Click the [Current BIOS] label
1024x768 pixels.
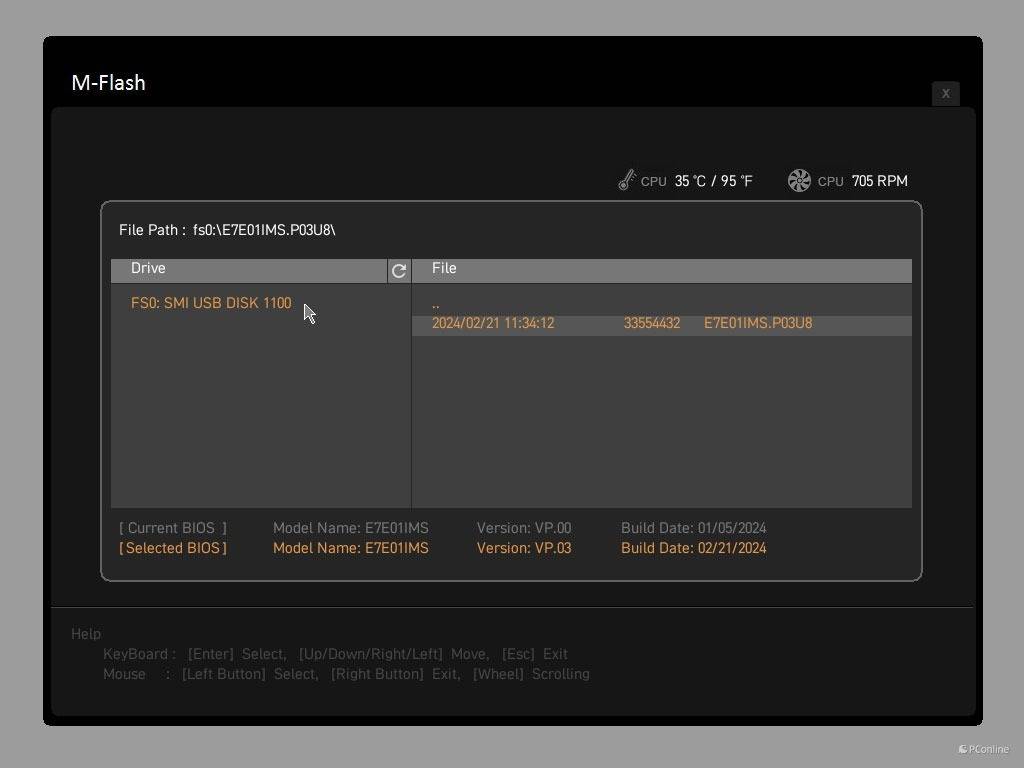click(x=173, y=528)
